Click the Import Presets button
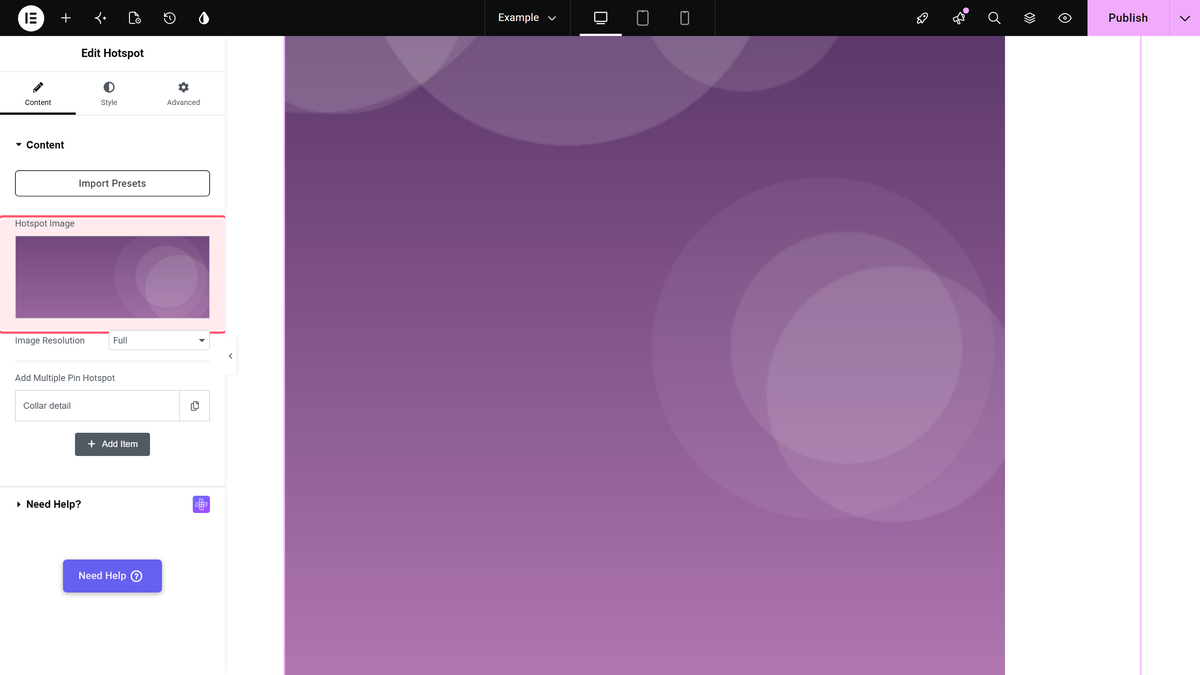 [x=112, y=184]
